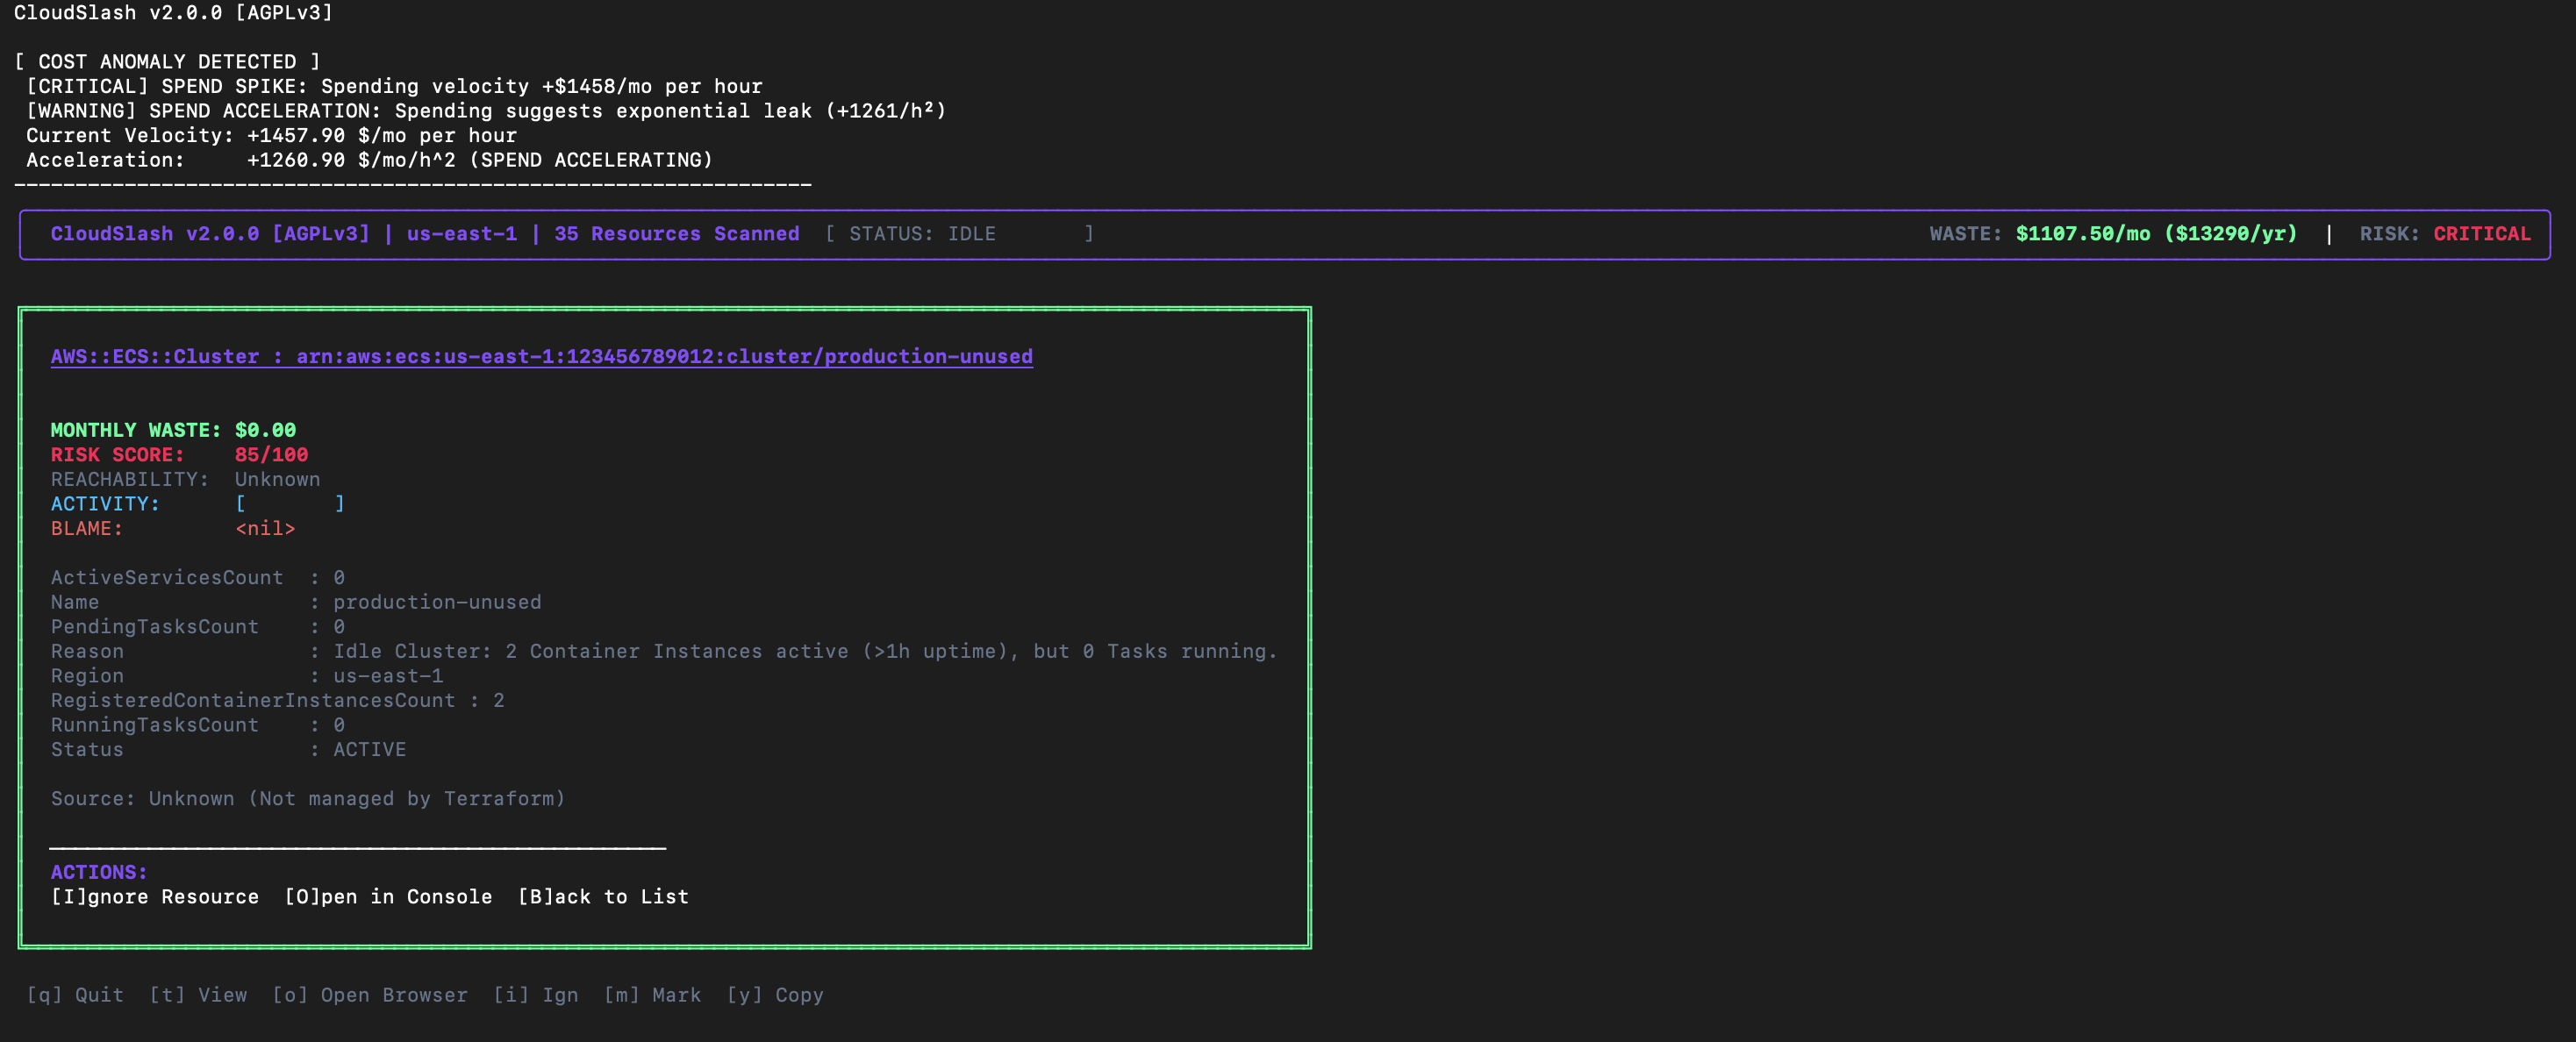Viewport: 2576px width, 1042px height.
Task: Click the [i] Ign shortcut
Action: coord(536,995)
